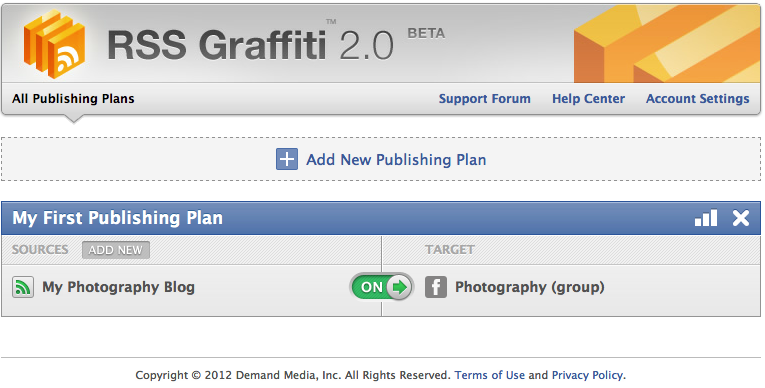Click the My First Publishing Plan title
The image size is (765, 388).
point(118,218)
